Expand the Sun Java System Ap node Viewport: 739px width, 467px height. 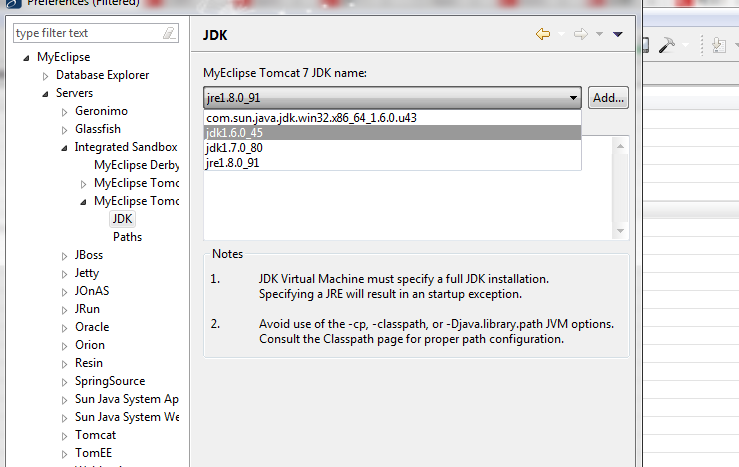click(65, 401)
